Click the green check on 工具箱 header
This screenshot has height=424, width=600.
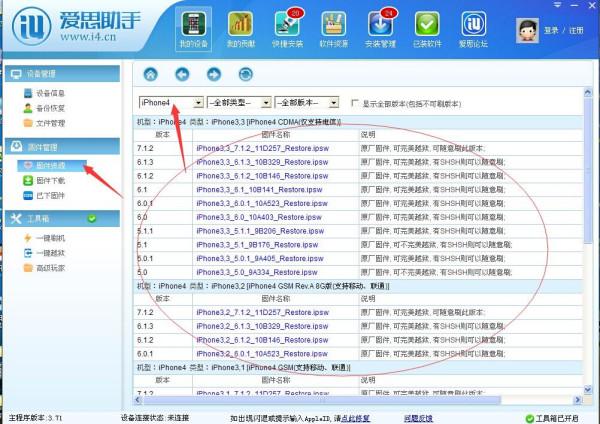(x=92, y=219)
